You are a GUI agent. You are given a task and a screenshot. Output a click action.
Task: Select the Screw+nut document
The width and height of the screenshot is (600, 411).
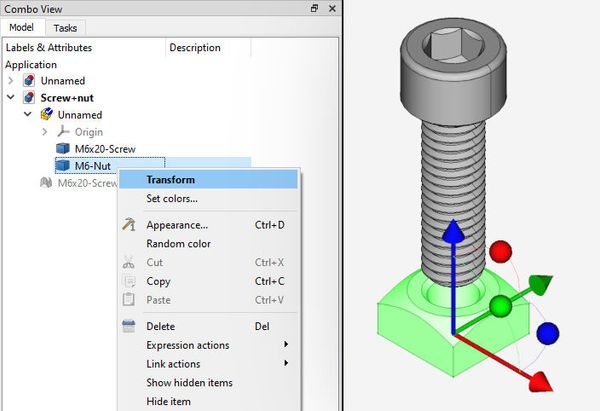[67, 98]
